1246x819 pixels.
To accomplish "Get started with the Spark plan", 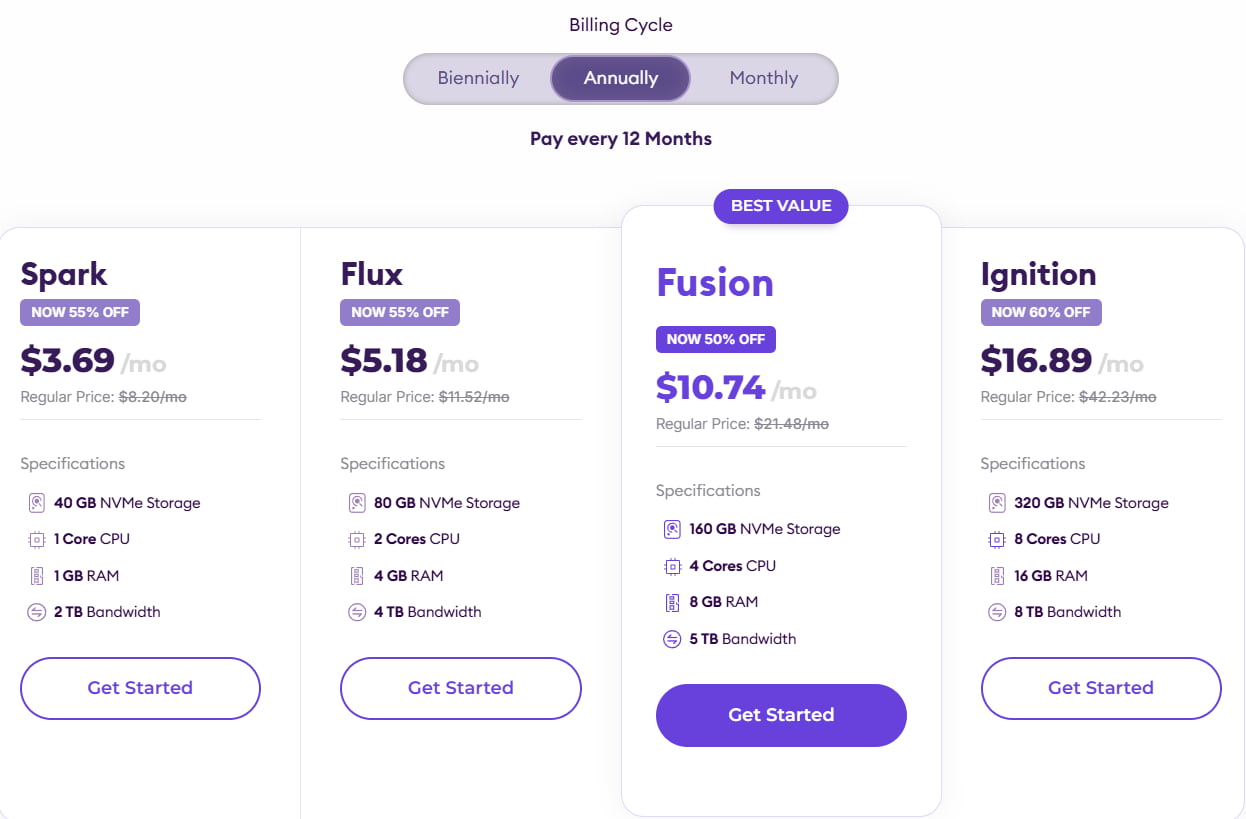I will pyautogui.click(x=140, y=688).
